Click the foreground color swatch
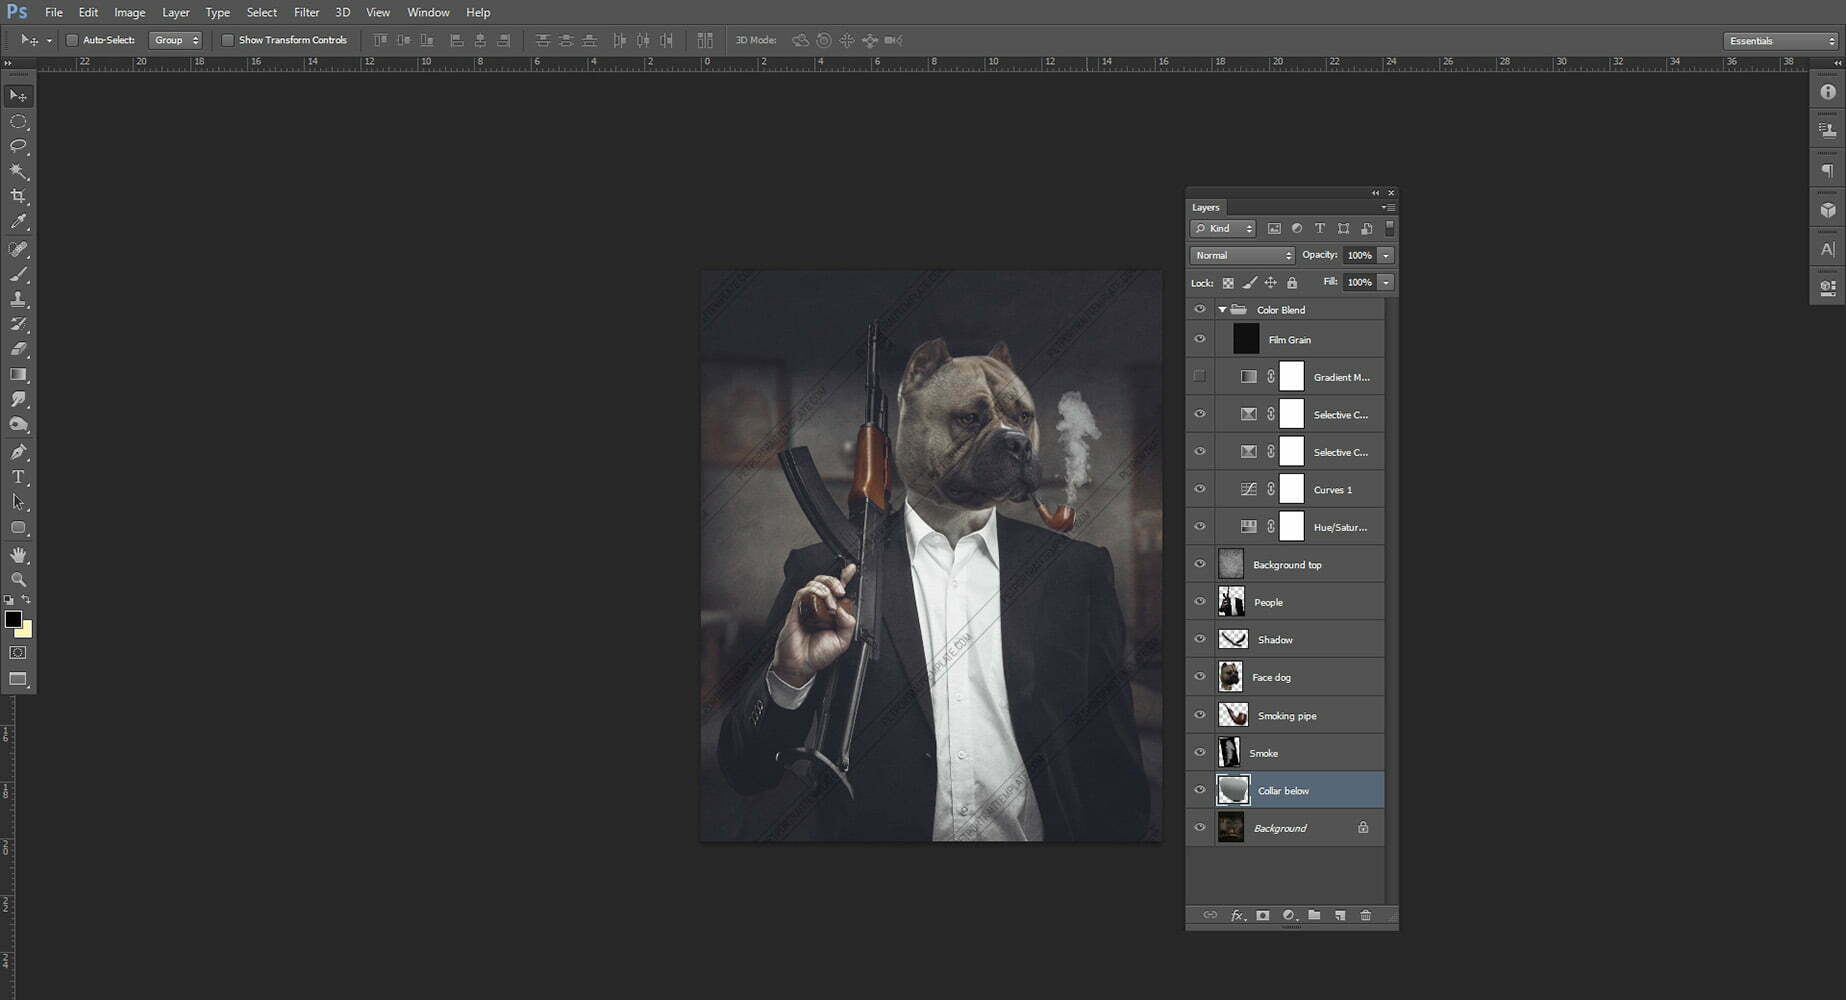The image size is (1846, 1000). coord(13,620)
